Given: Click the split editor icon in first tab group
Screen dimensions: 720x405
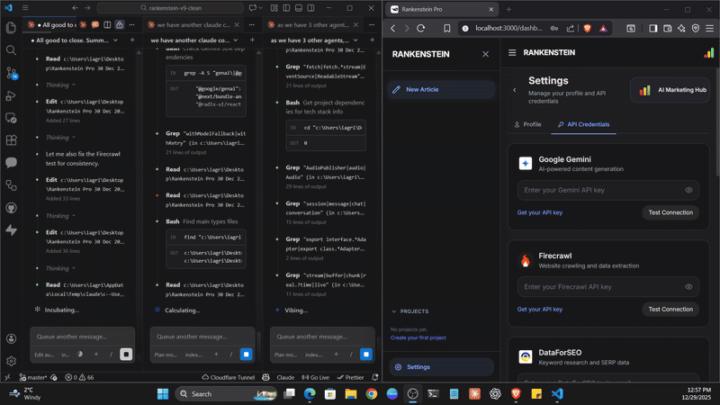Looking at the screenshot, I should pyautogui.click(x=107, y=24).
